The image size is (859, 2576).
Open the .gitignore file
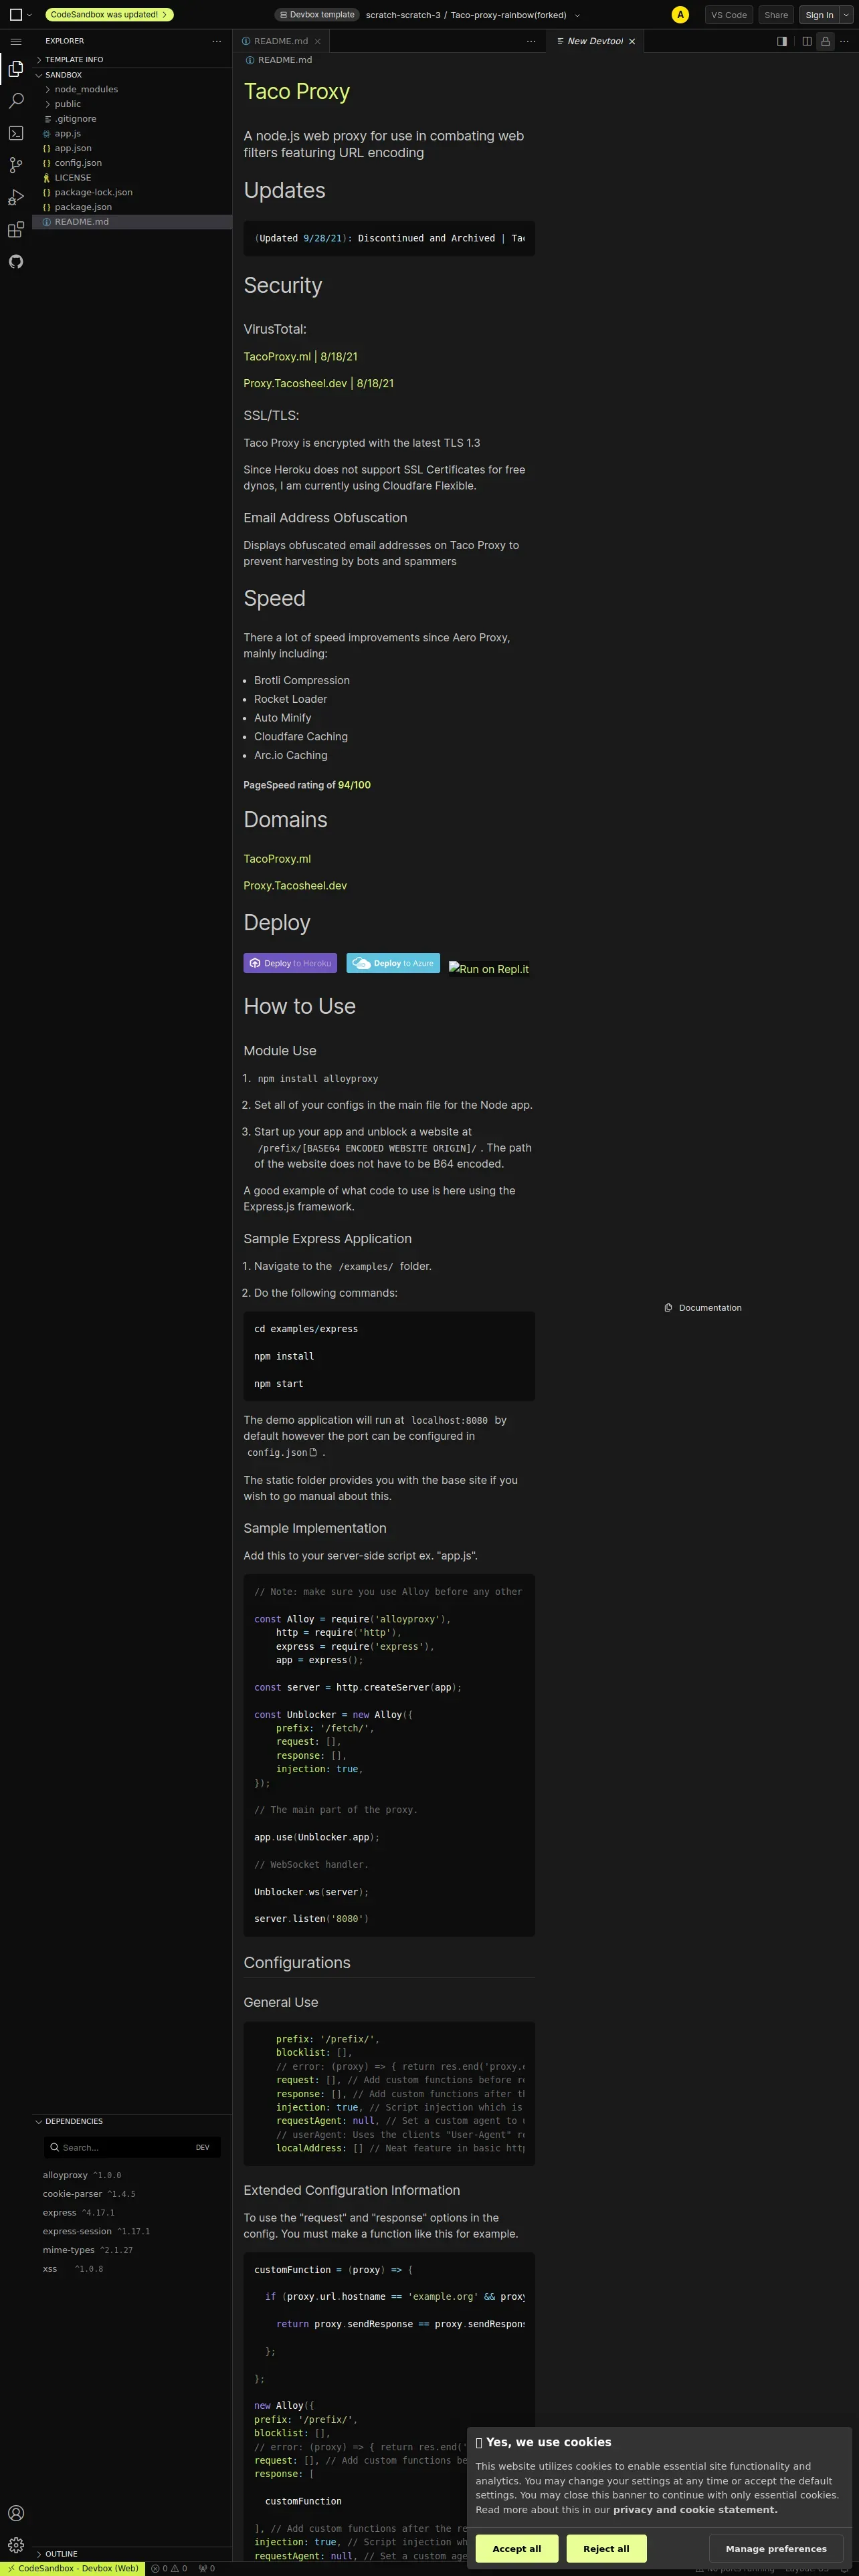point(132,119)
